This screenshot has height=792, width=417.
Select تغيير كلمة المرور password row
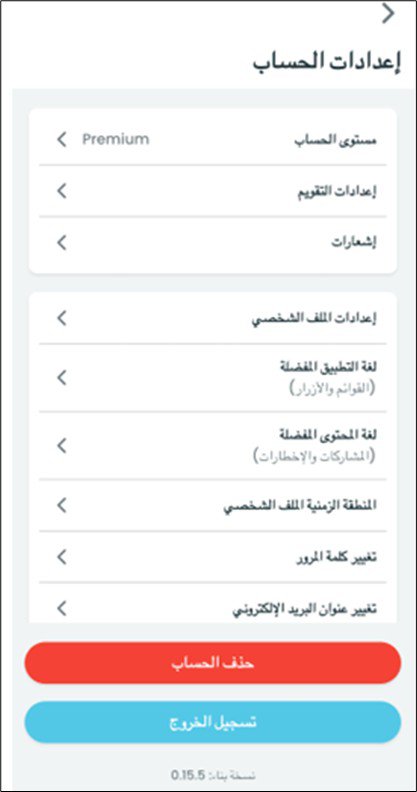pyautogui.click(x=213, y=557)
